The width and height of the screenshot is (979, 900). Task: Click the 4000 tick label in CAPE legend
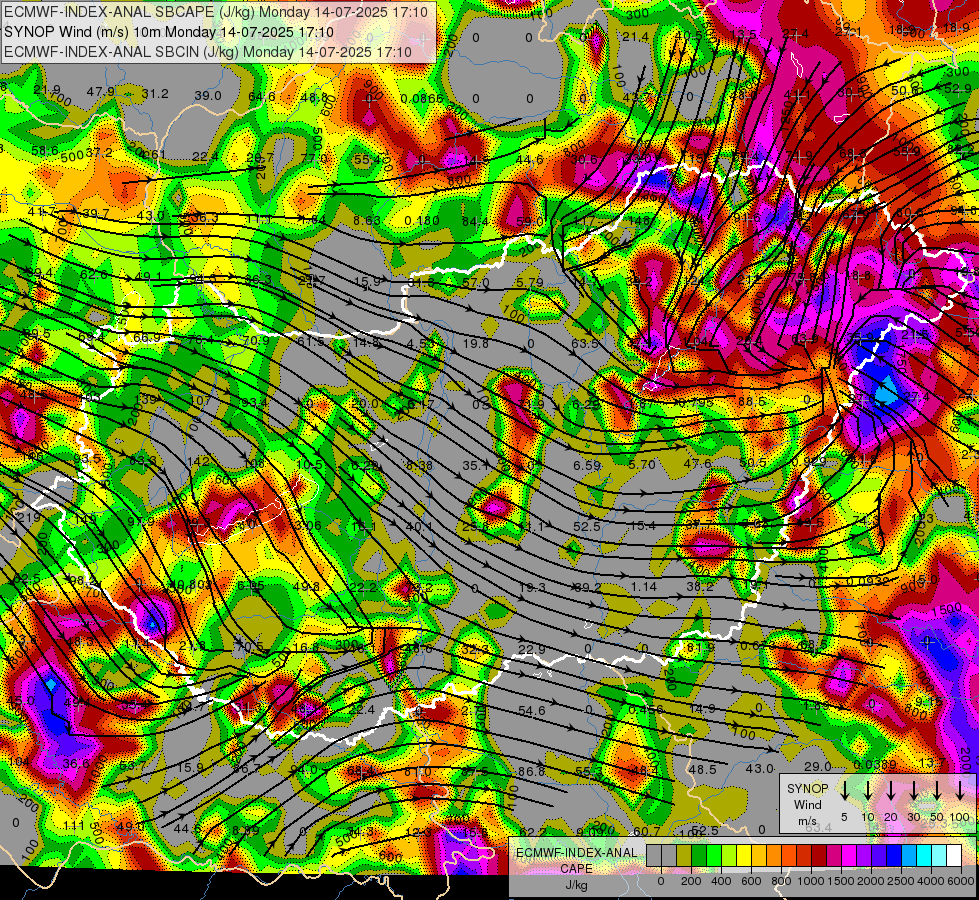point(930,881)
